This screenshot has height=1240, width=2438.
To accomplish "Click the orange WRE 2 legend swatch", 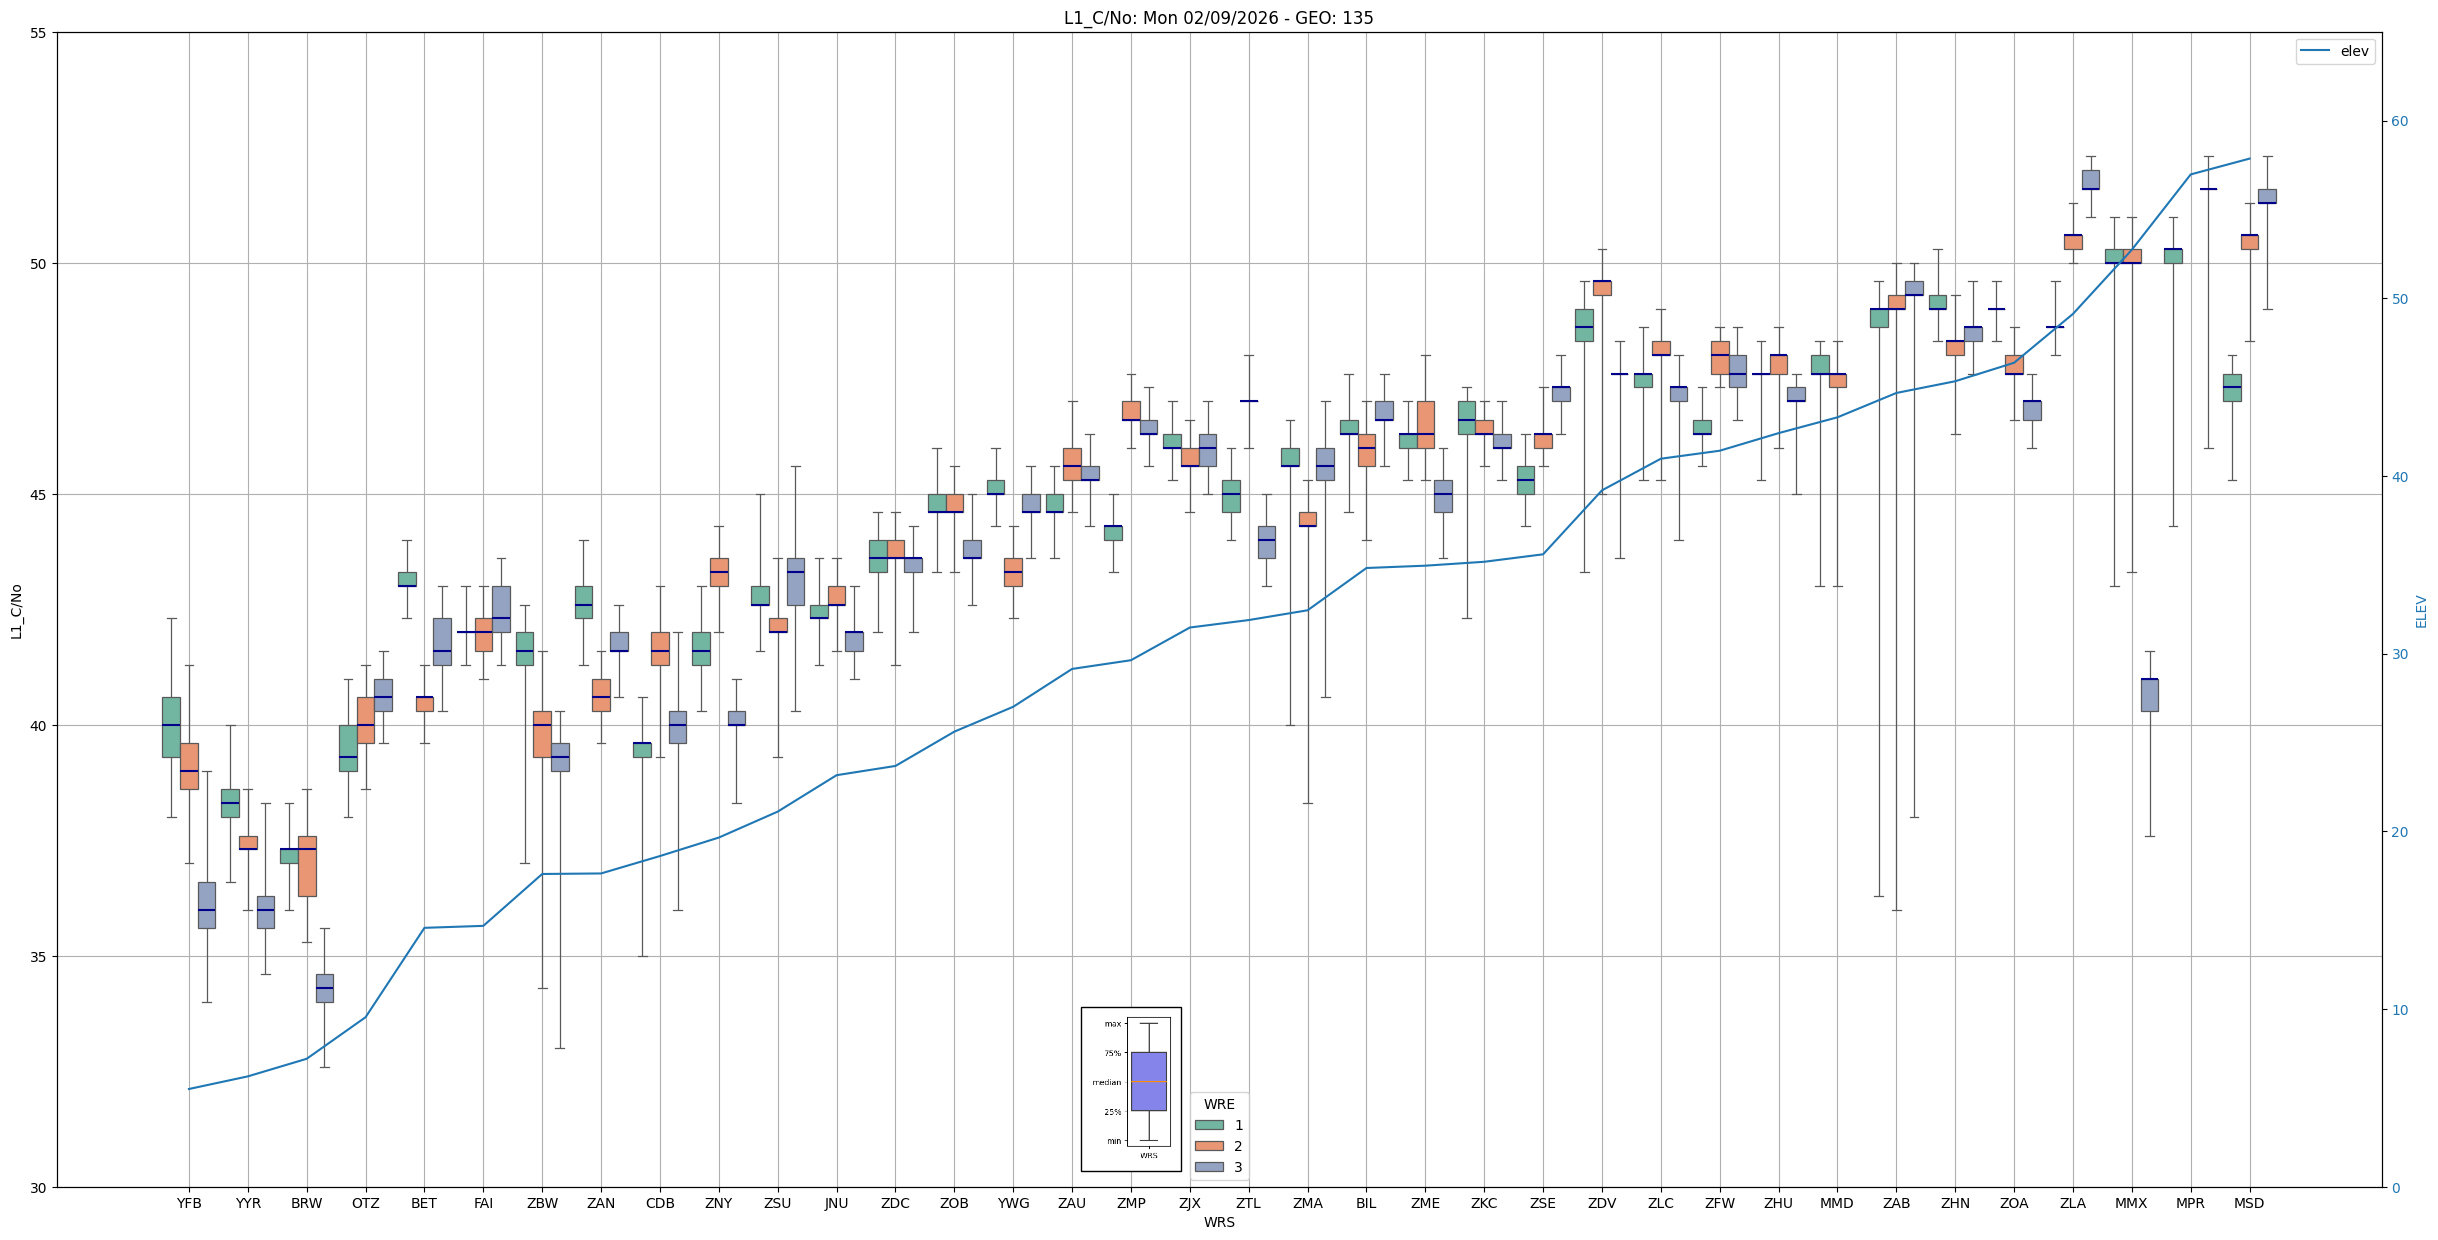I will click(1209, 1146).
